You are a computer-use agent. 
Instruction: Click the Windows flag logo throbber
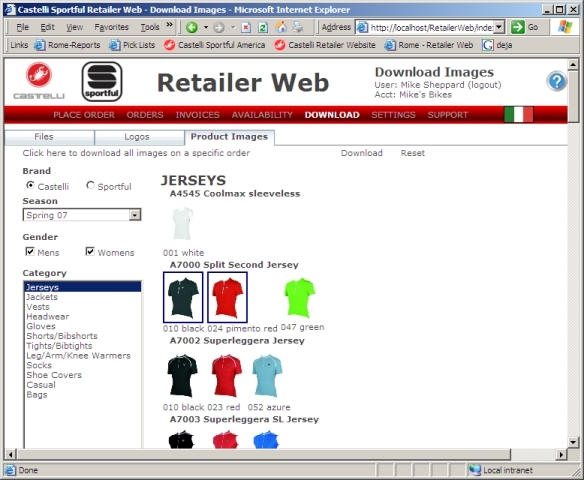tap(565, 27)
